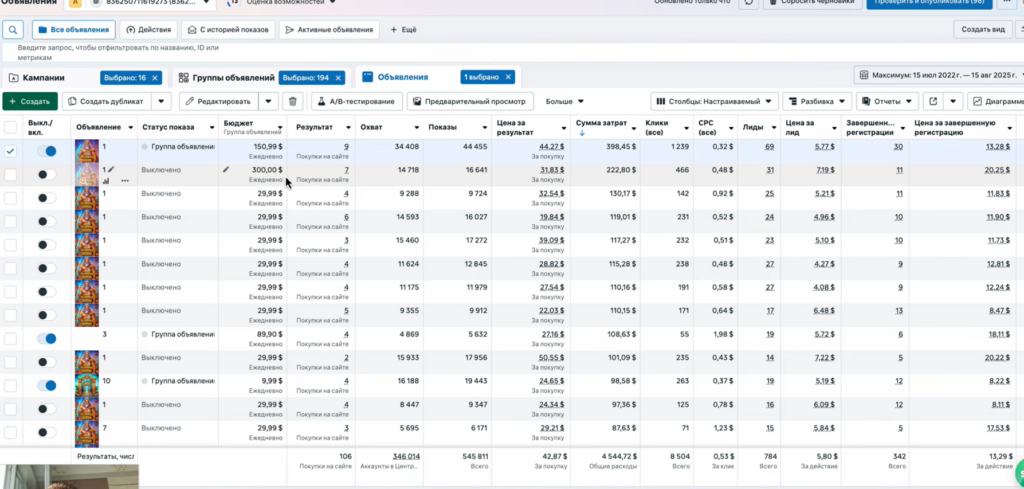Enable the ad in the 222,80 $ row

46,174
